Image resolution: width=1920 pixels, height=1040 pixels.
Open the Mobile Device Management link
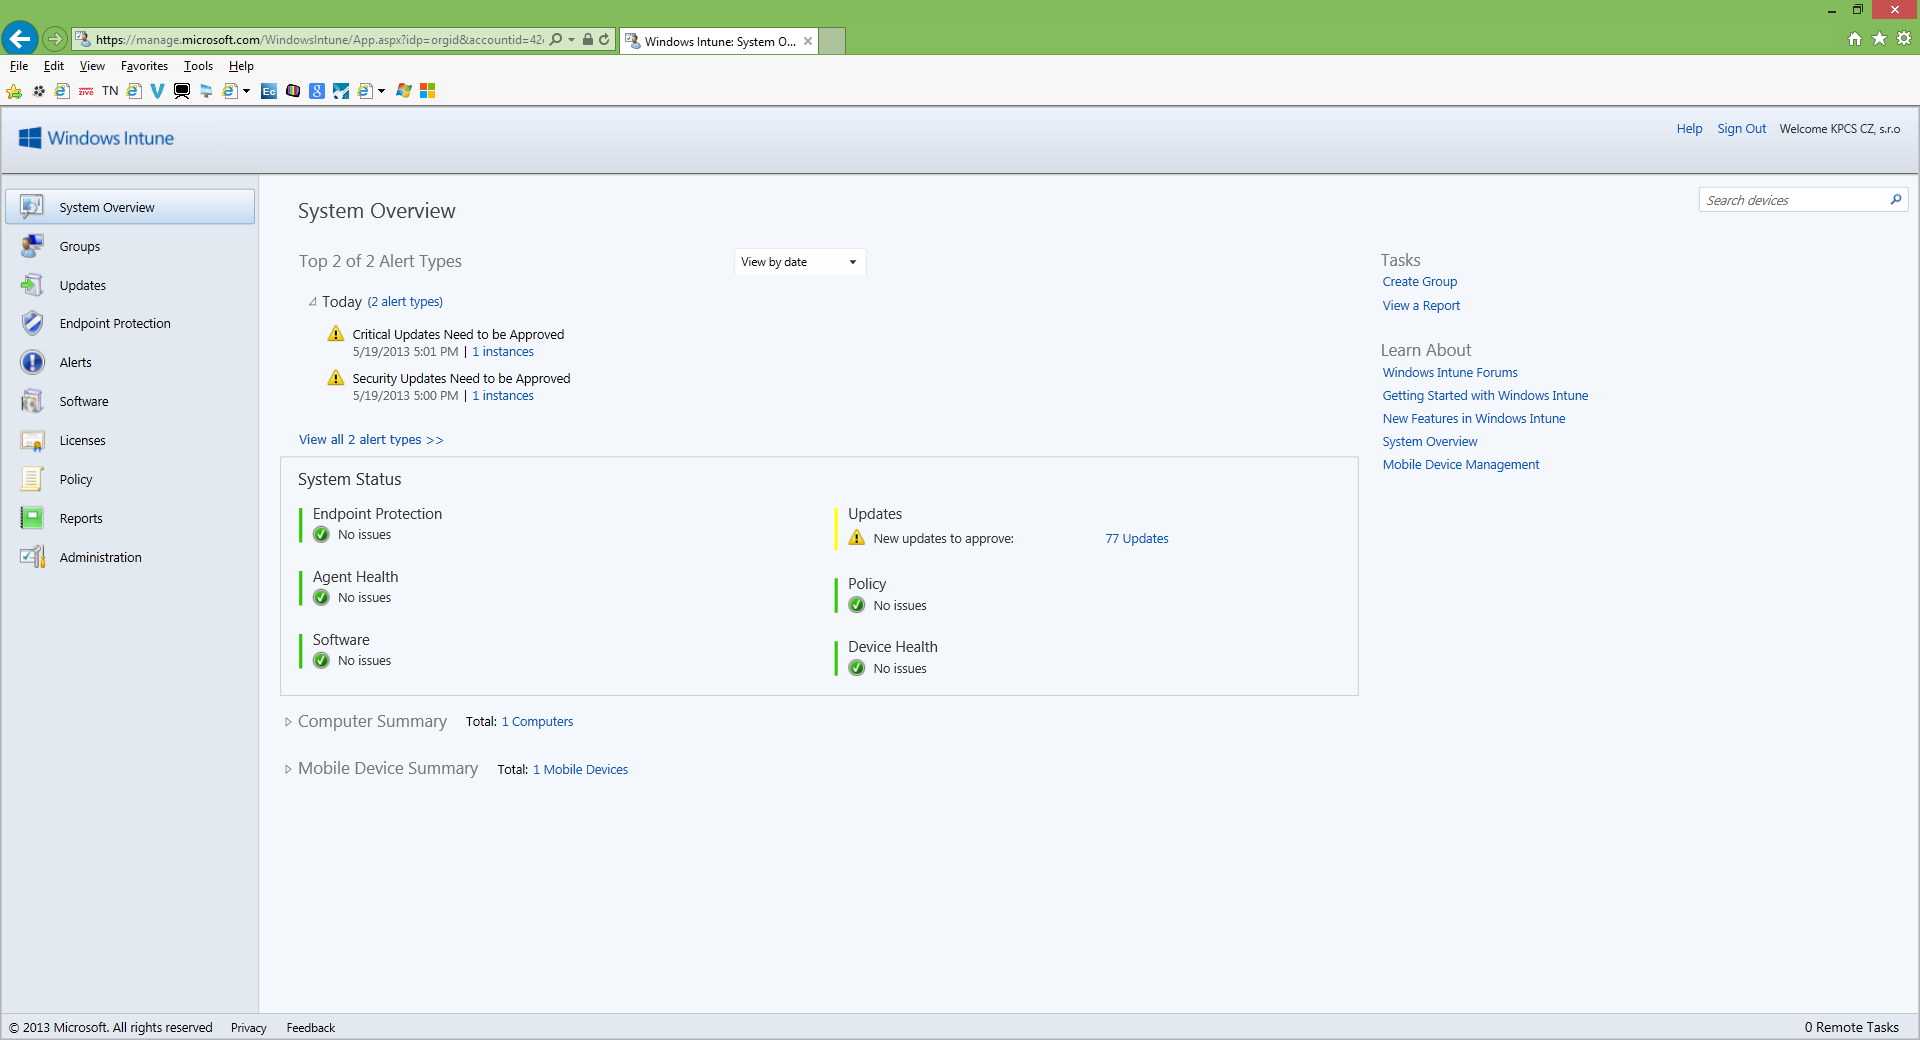point(1460,465)
